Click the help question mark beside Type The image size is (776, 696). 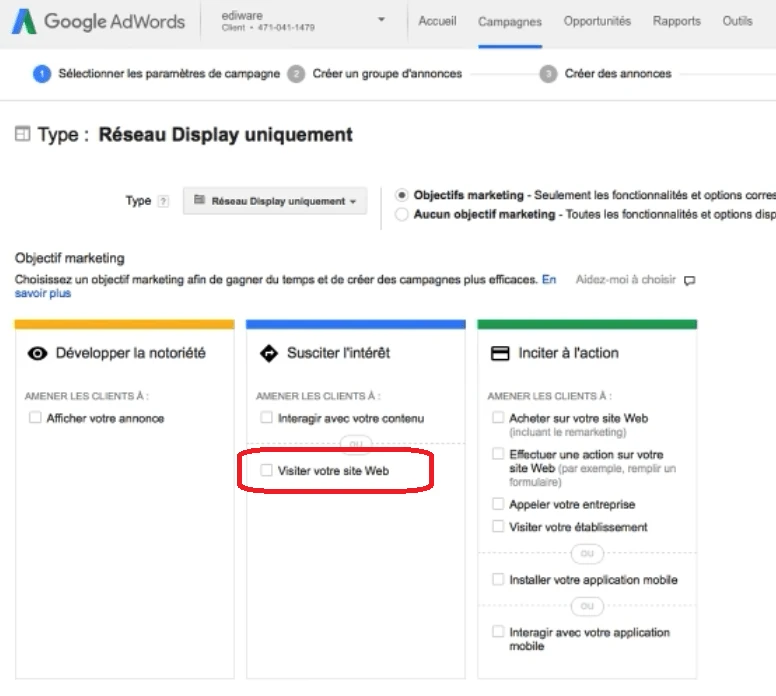[x=163, y=202]
